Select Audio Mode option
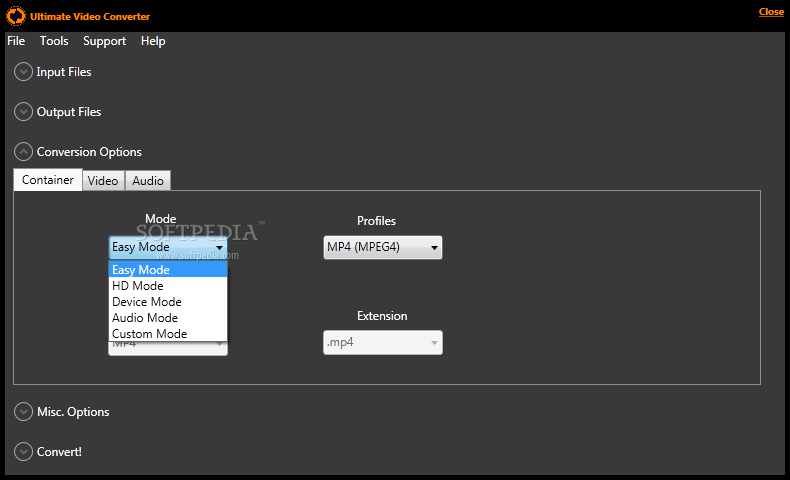Screen dimensions: 790x480 click(x=168, y=318)
